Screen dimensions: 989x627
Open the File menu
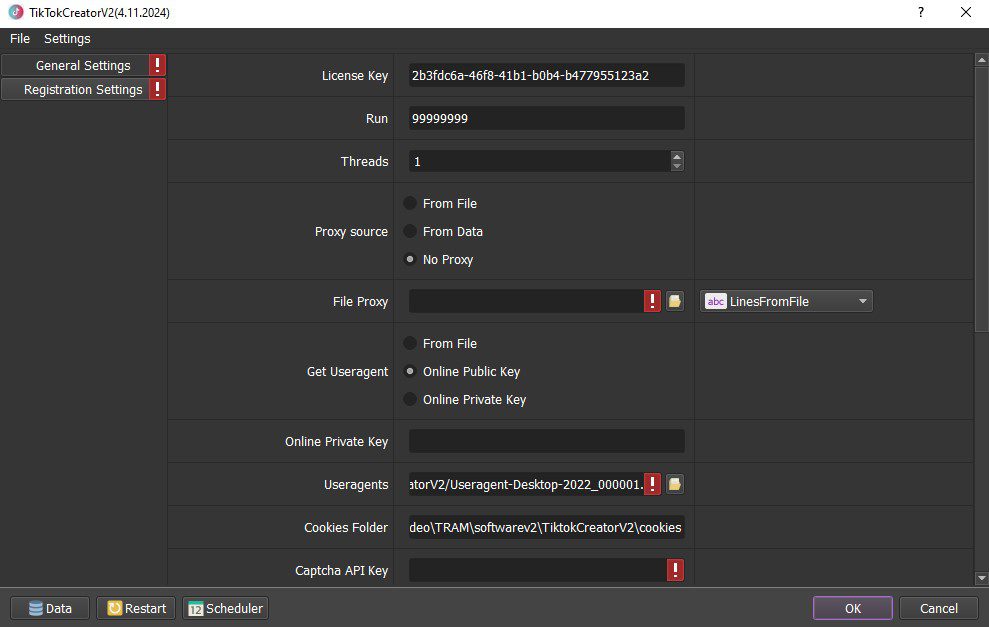point(20,38)
